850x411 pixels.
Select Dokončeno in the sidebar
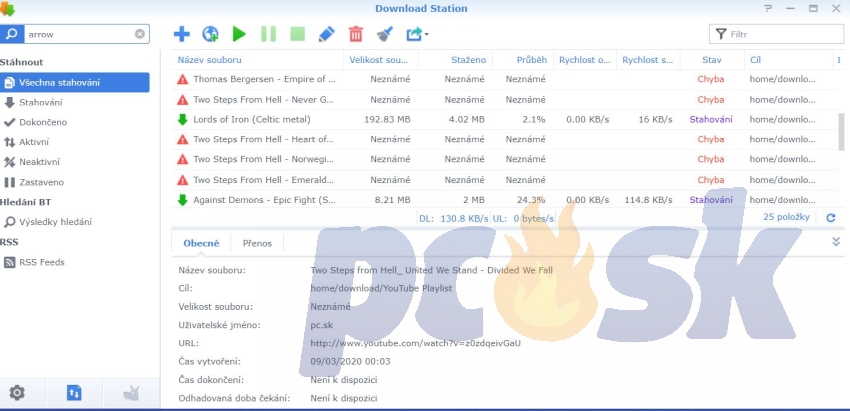point(43,122)
